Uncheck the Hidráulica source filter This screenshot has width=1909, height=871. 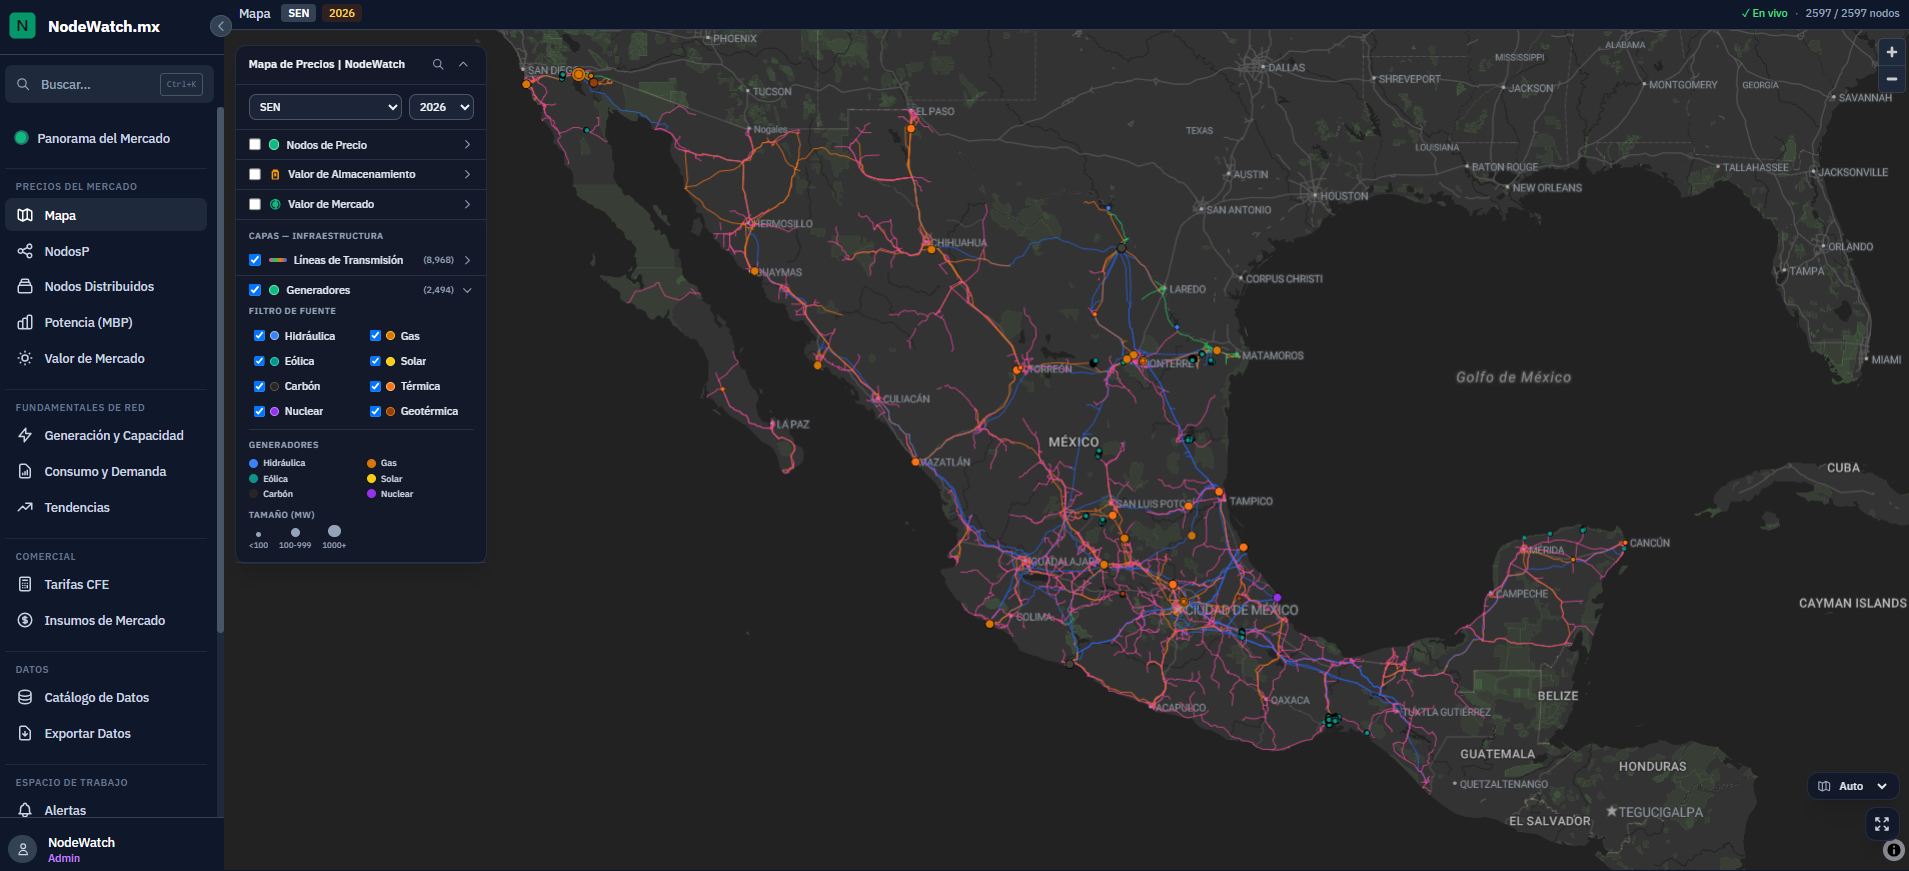coord(259,336)
